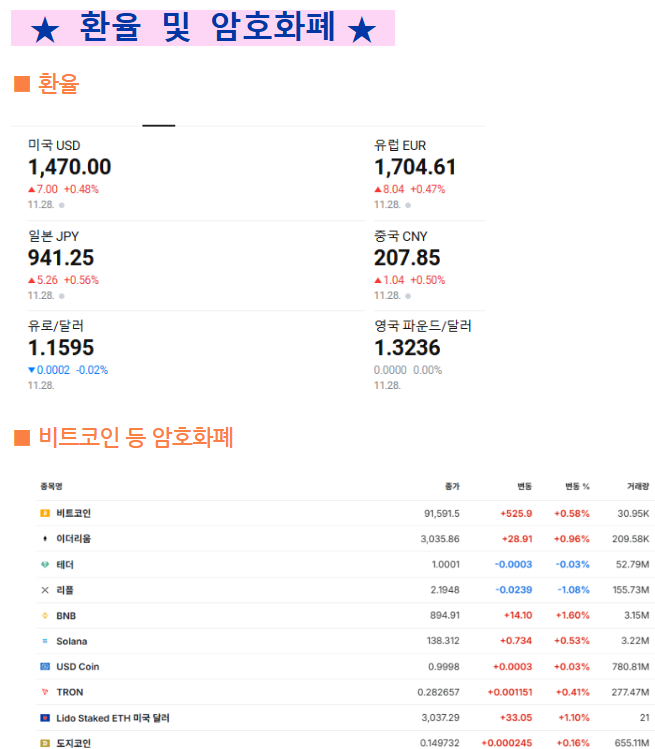Click the BNB coin icon
The width and height of the screenshot is (655, 749).
(x=44, y=616)
